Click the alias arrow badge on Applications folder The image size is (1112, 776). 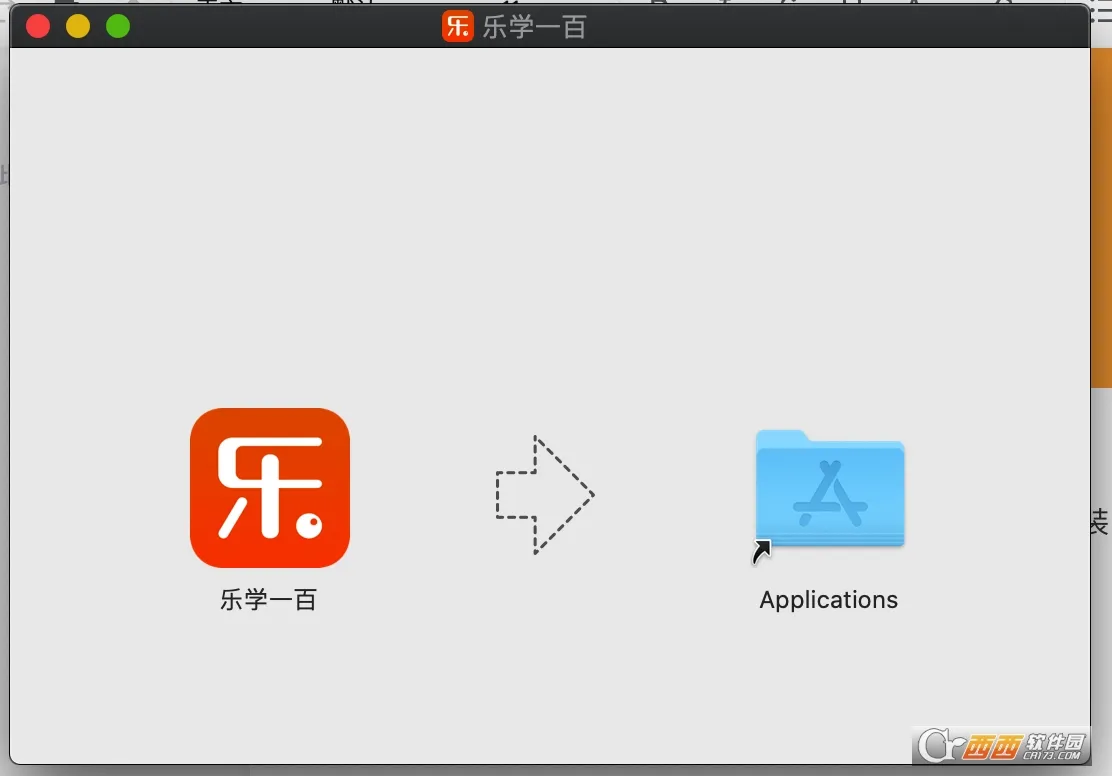tap(763, 551)
